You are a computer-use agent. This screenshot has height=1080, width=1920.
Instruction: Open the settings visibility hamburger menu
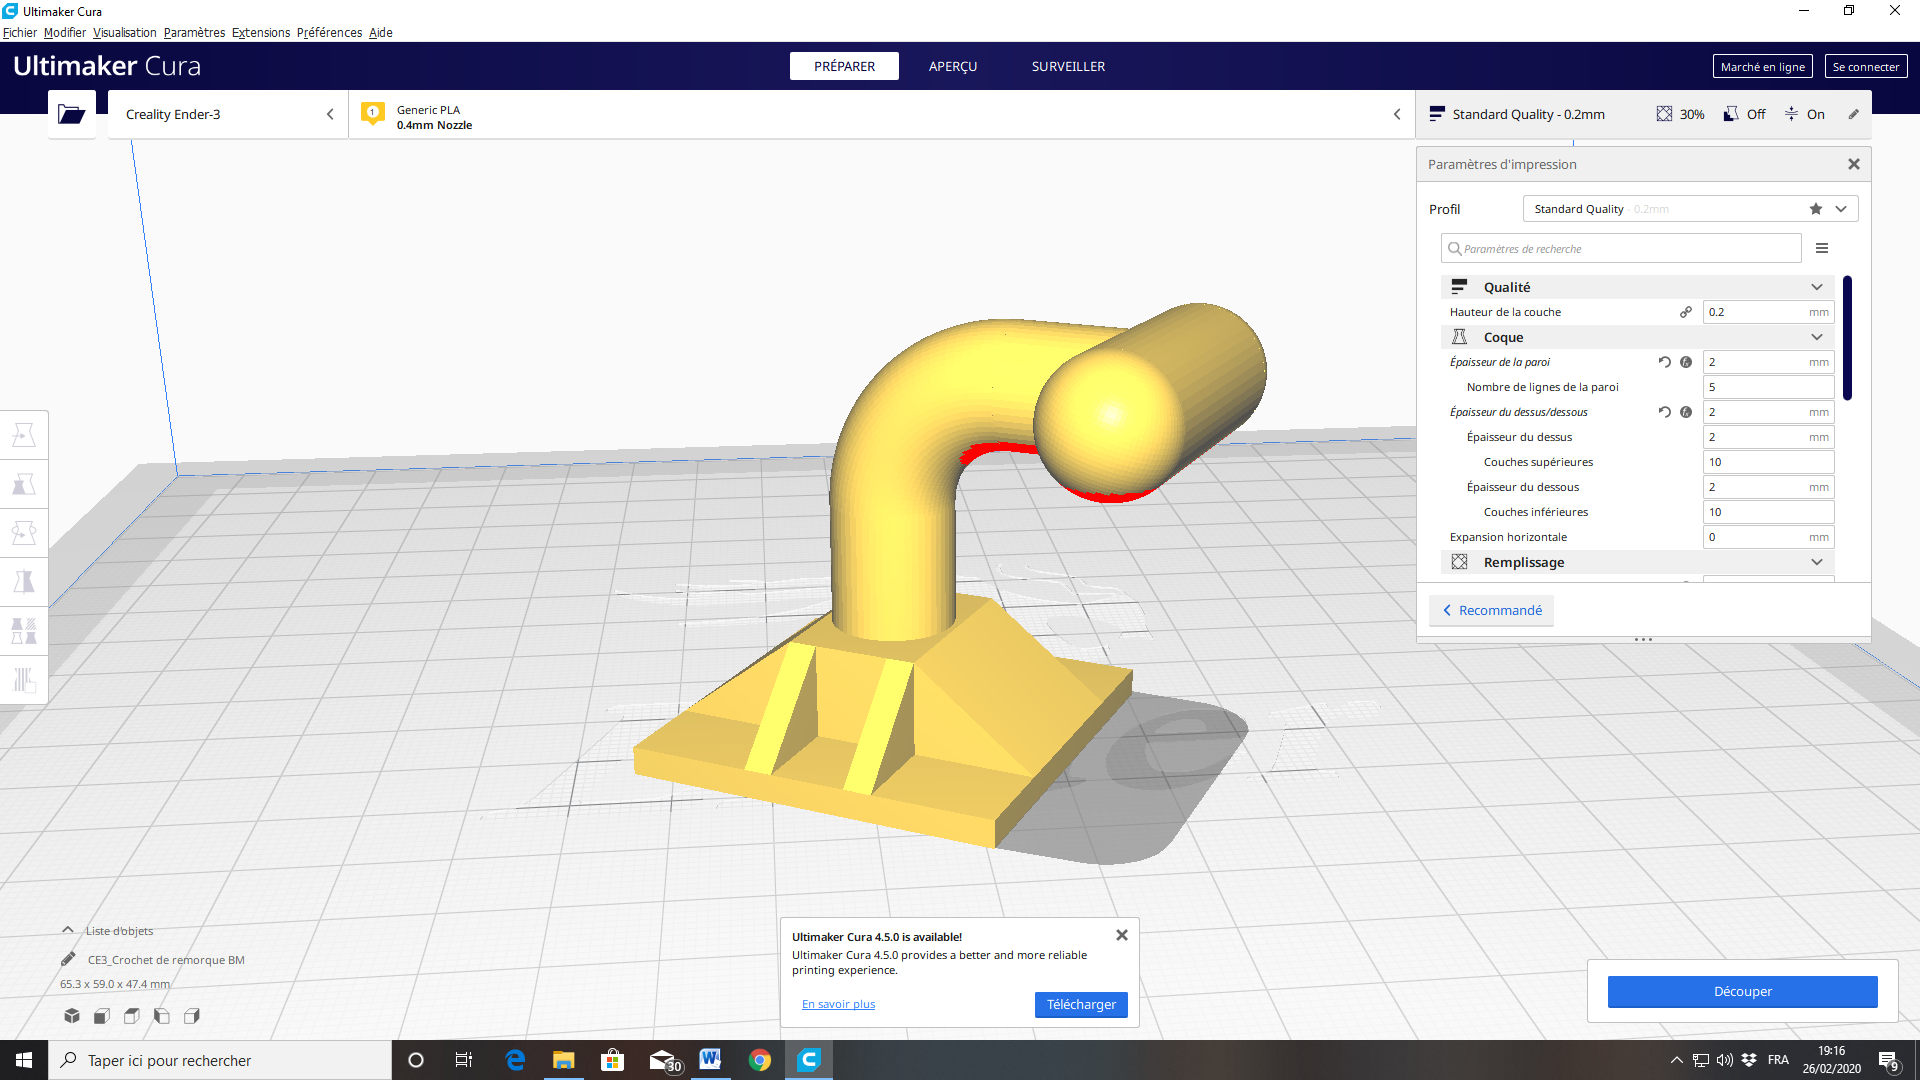[x=1822, y=248]
